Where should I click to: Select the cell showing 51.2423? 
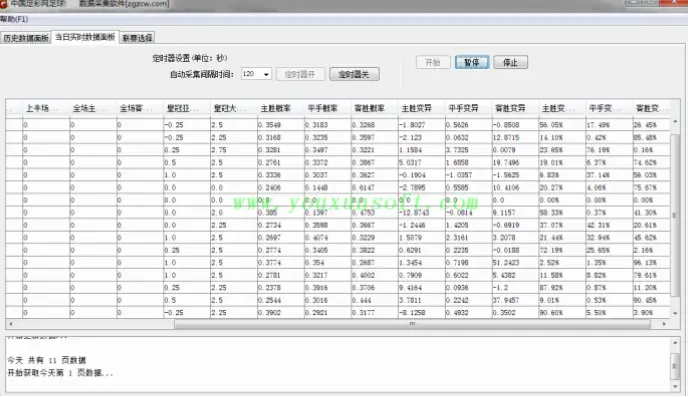coord(515,263)
